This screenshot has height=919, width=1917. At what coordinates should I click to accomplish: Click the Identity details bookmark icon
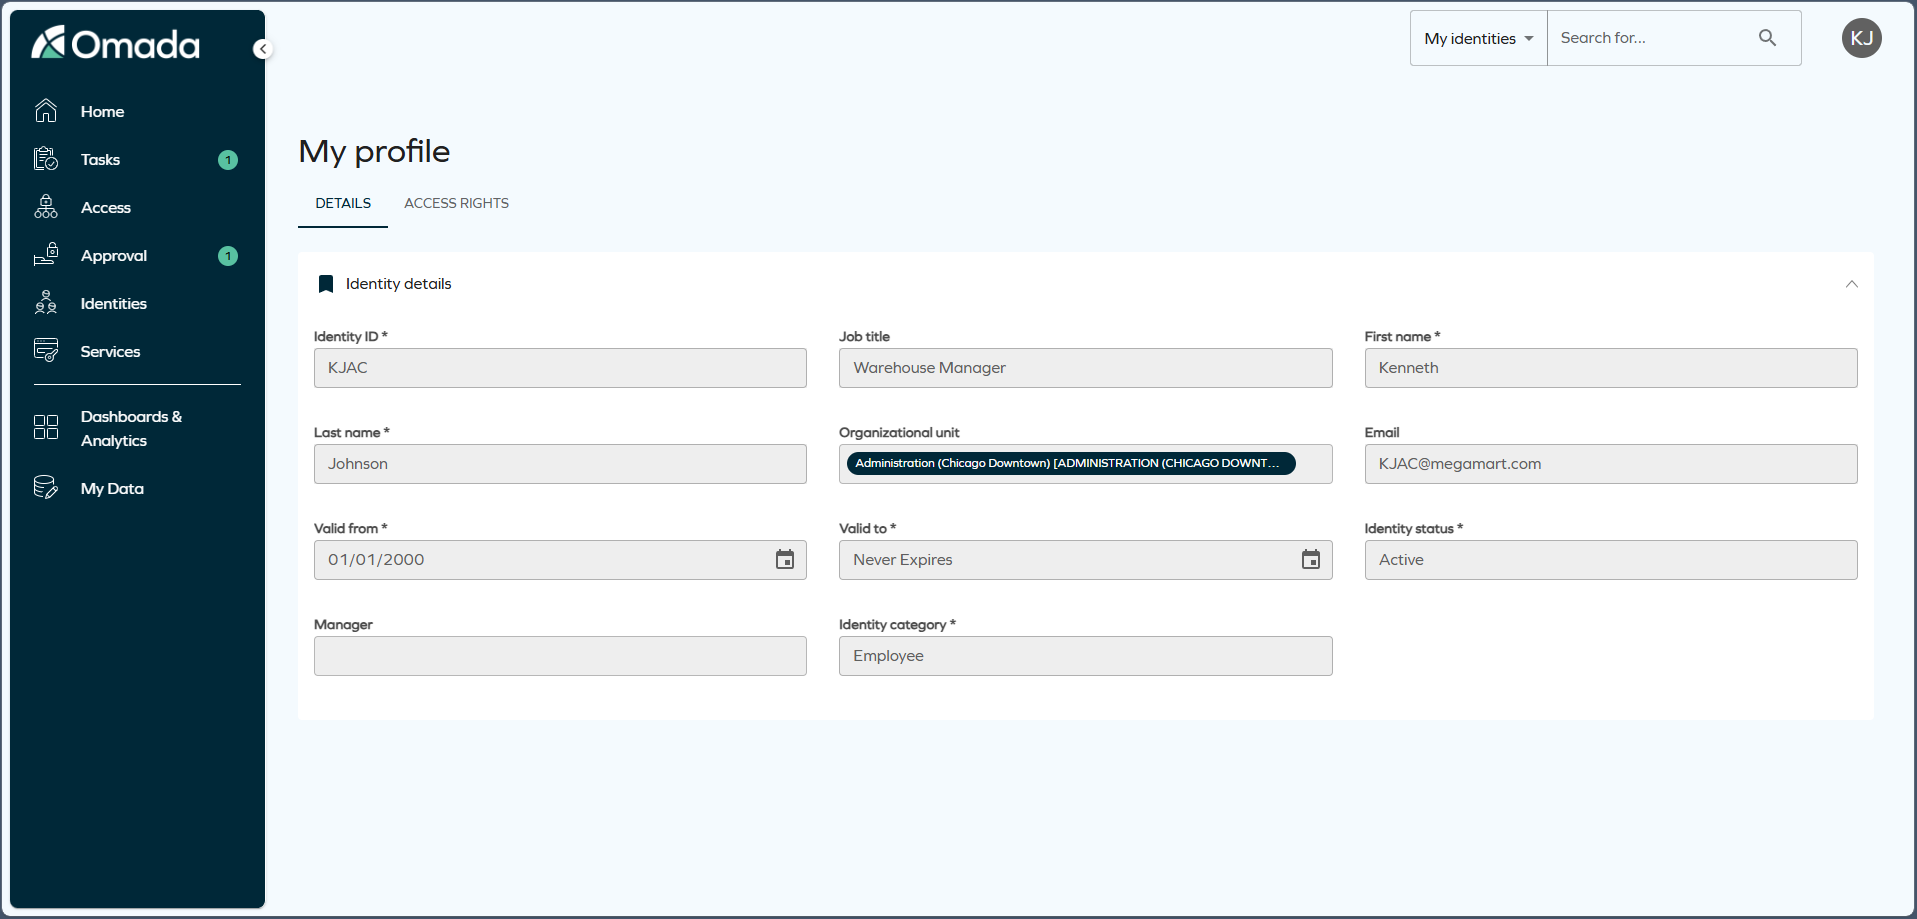(326, 284)
